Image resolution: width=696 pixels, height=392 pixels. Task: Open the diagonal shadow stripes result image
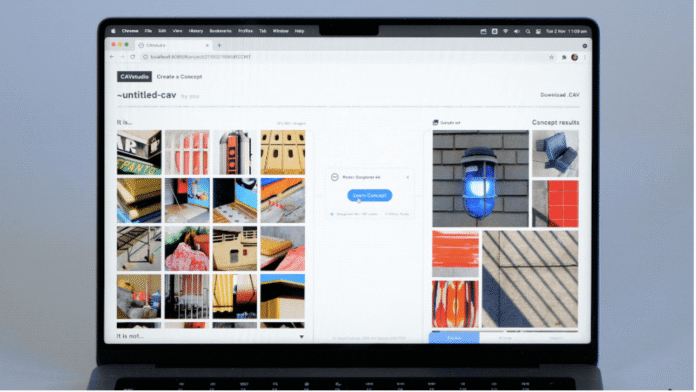tap(530, 279)
